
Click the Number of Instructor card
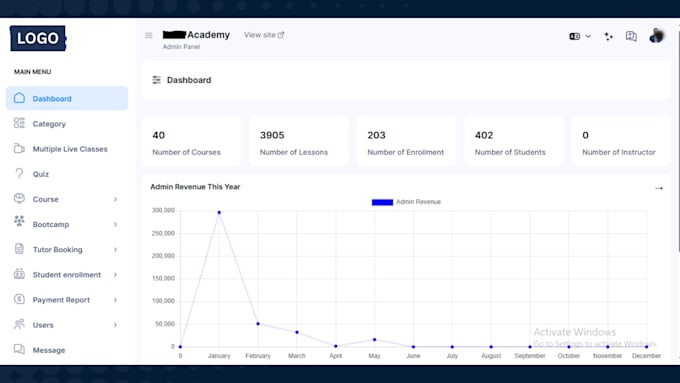pyautogui.click(x=621, y=141)
